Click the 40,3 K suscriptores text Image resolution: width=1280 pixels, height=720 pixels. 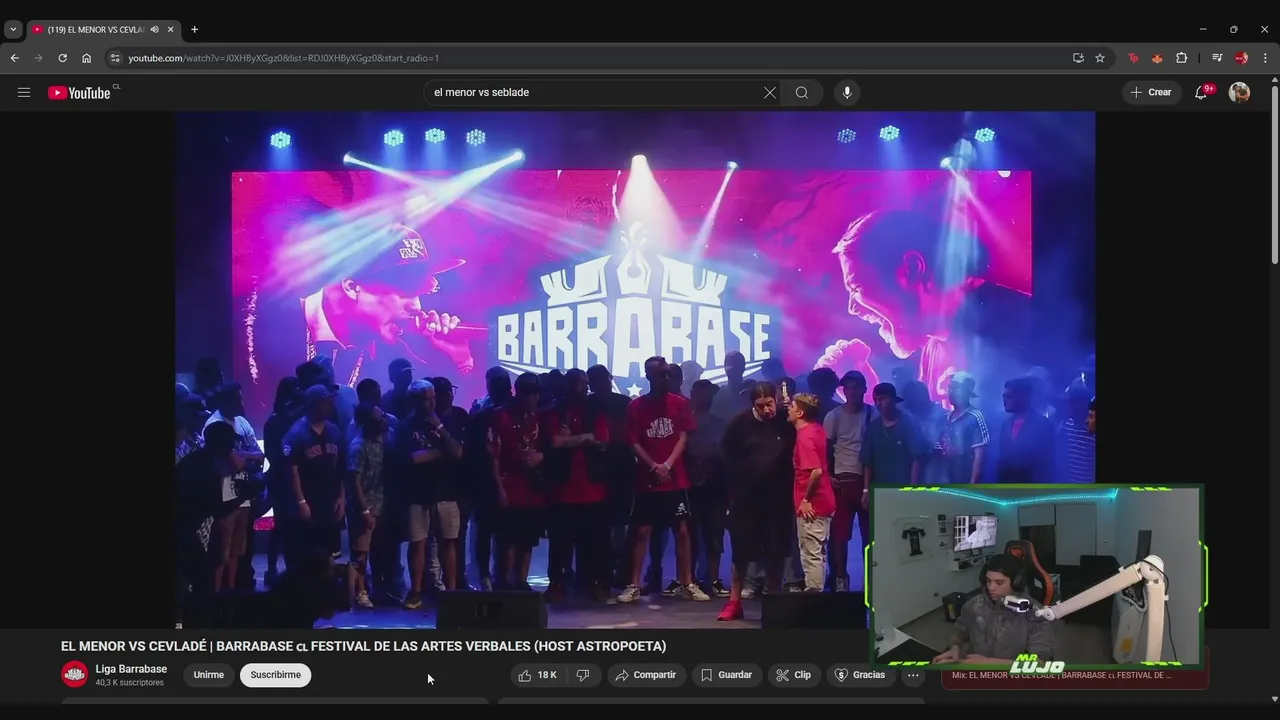point(130,683)
